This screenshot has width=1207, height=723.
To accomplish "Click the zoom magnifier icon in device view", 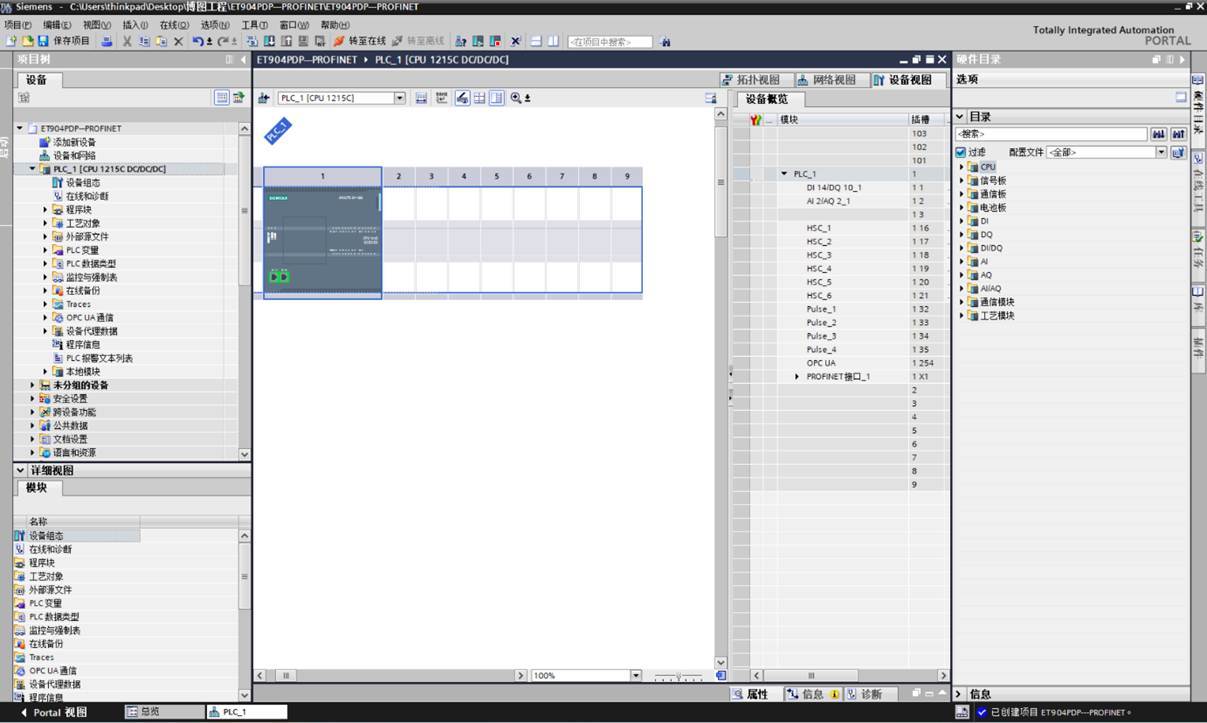I will pyautogui.click(x=517, y=98).
